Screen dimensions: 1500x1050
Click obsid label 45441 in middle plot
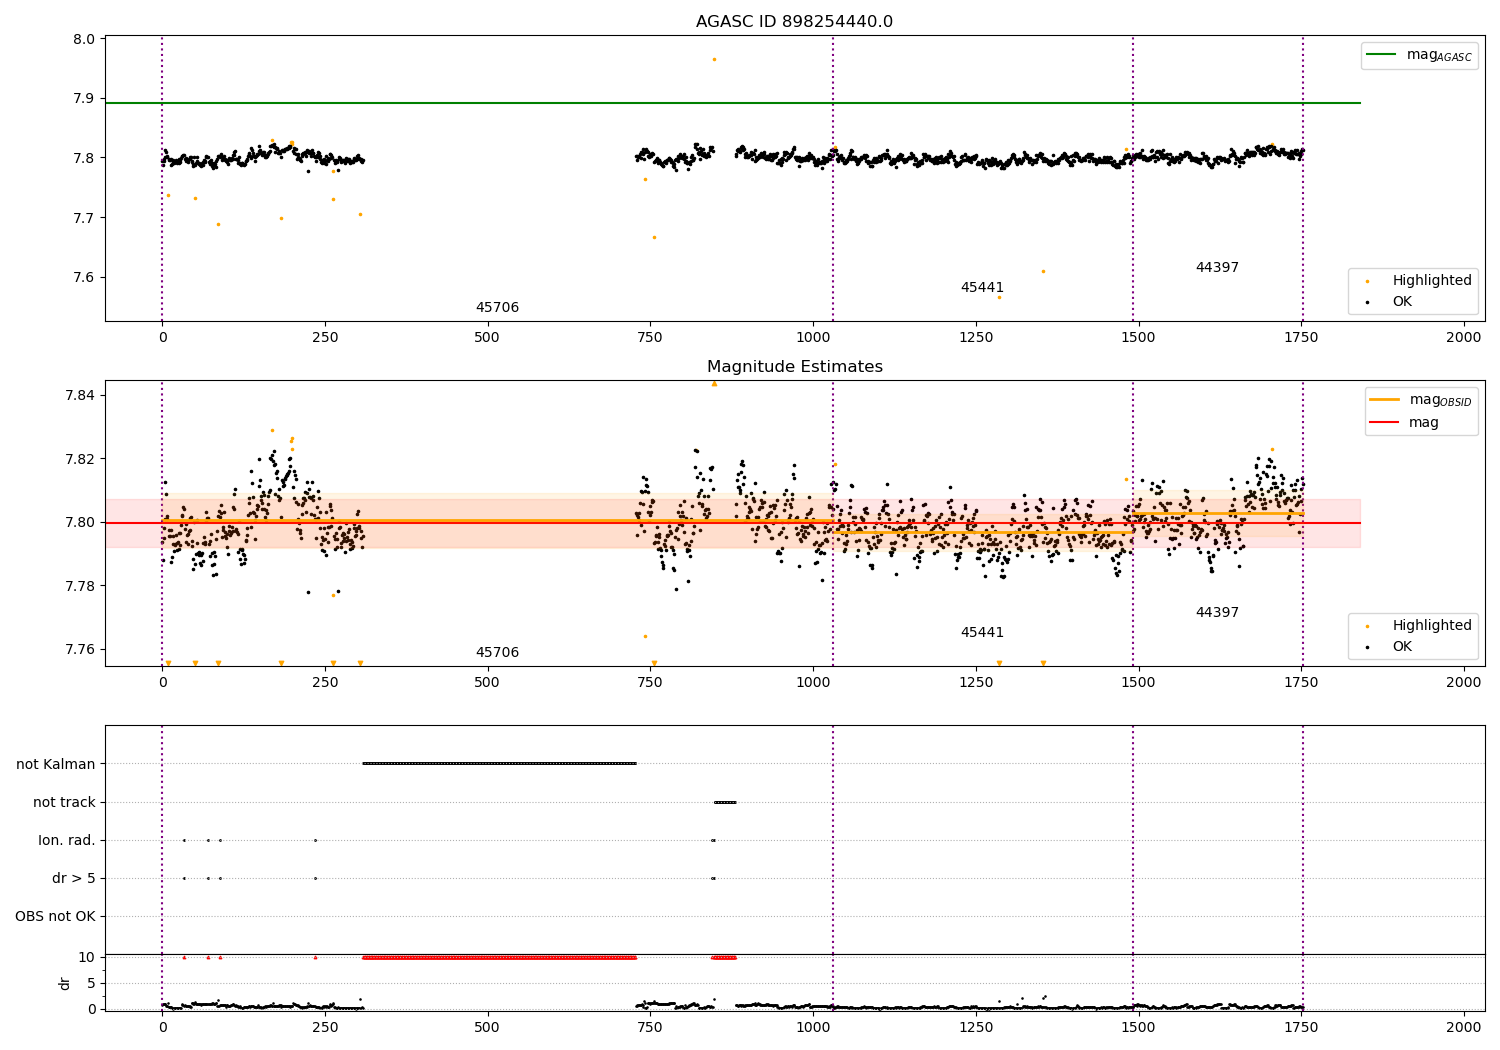[x=982, y=632]
